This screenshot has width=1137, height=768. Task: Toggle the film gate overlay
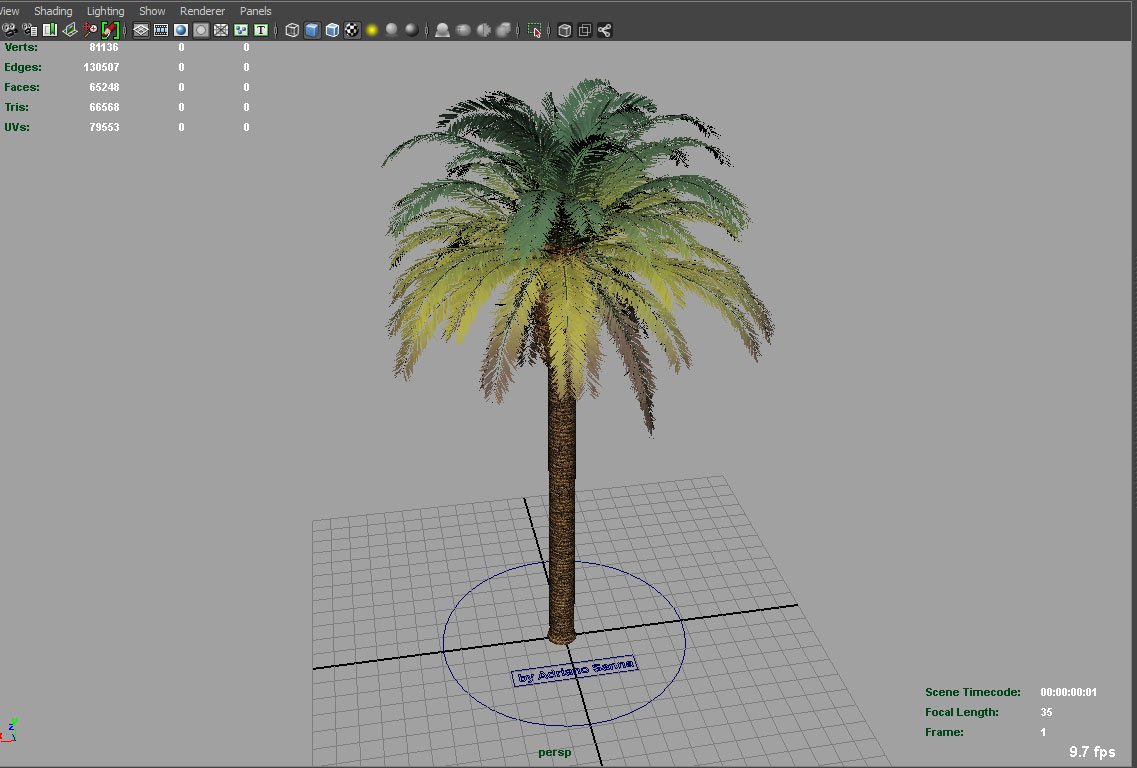(161, 30)
